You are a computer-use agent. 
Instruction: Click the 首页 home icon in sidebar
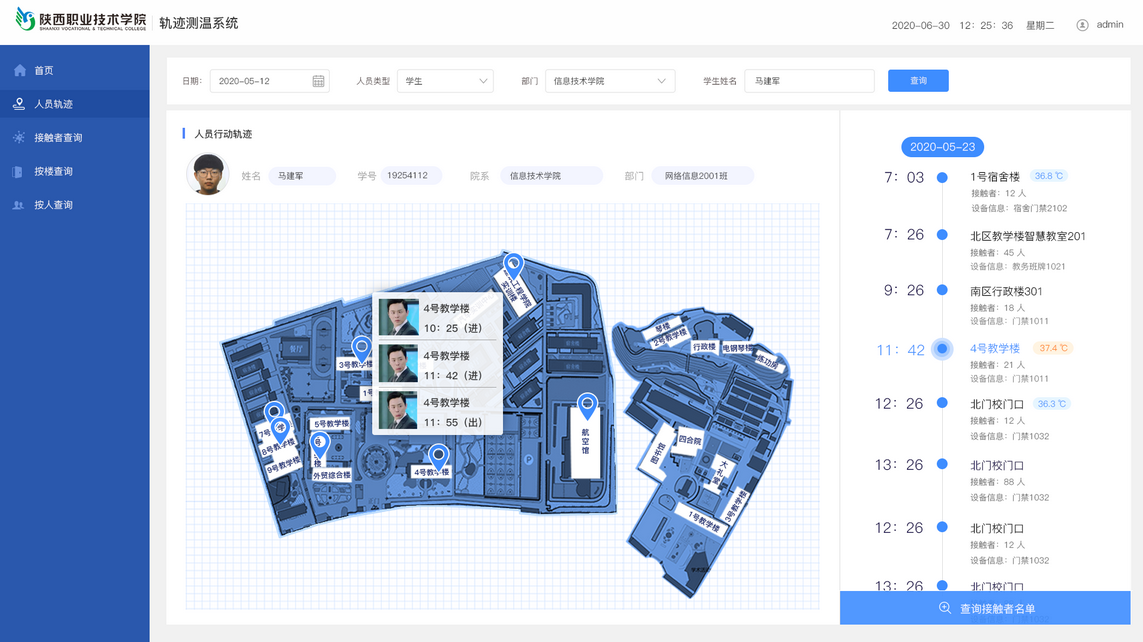click(x=20, y=71)
